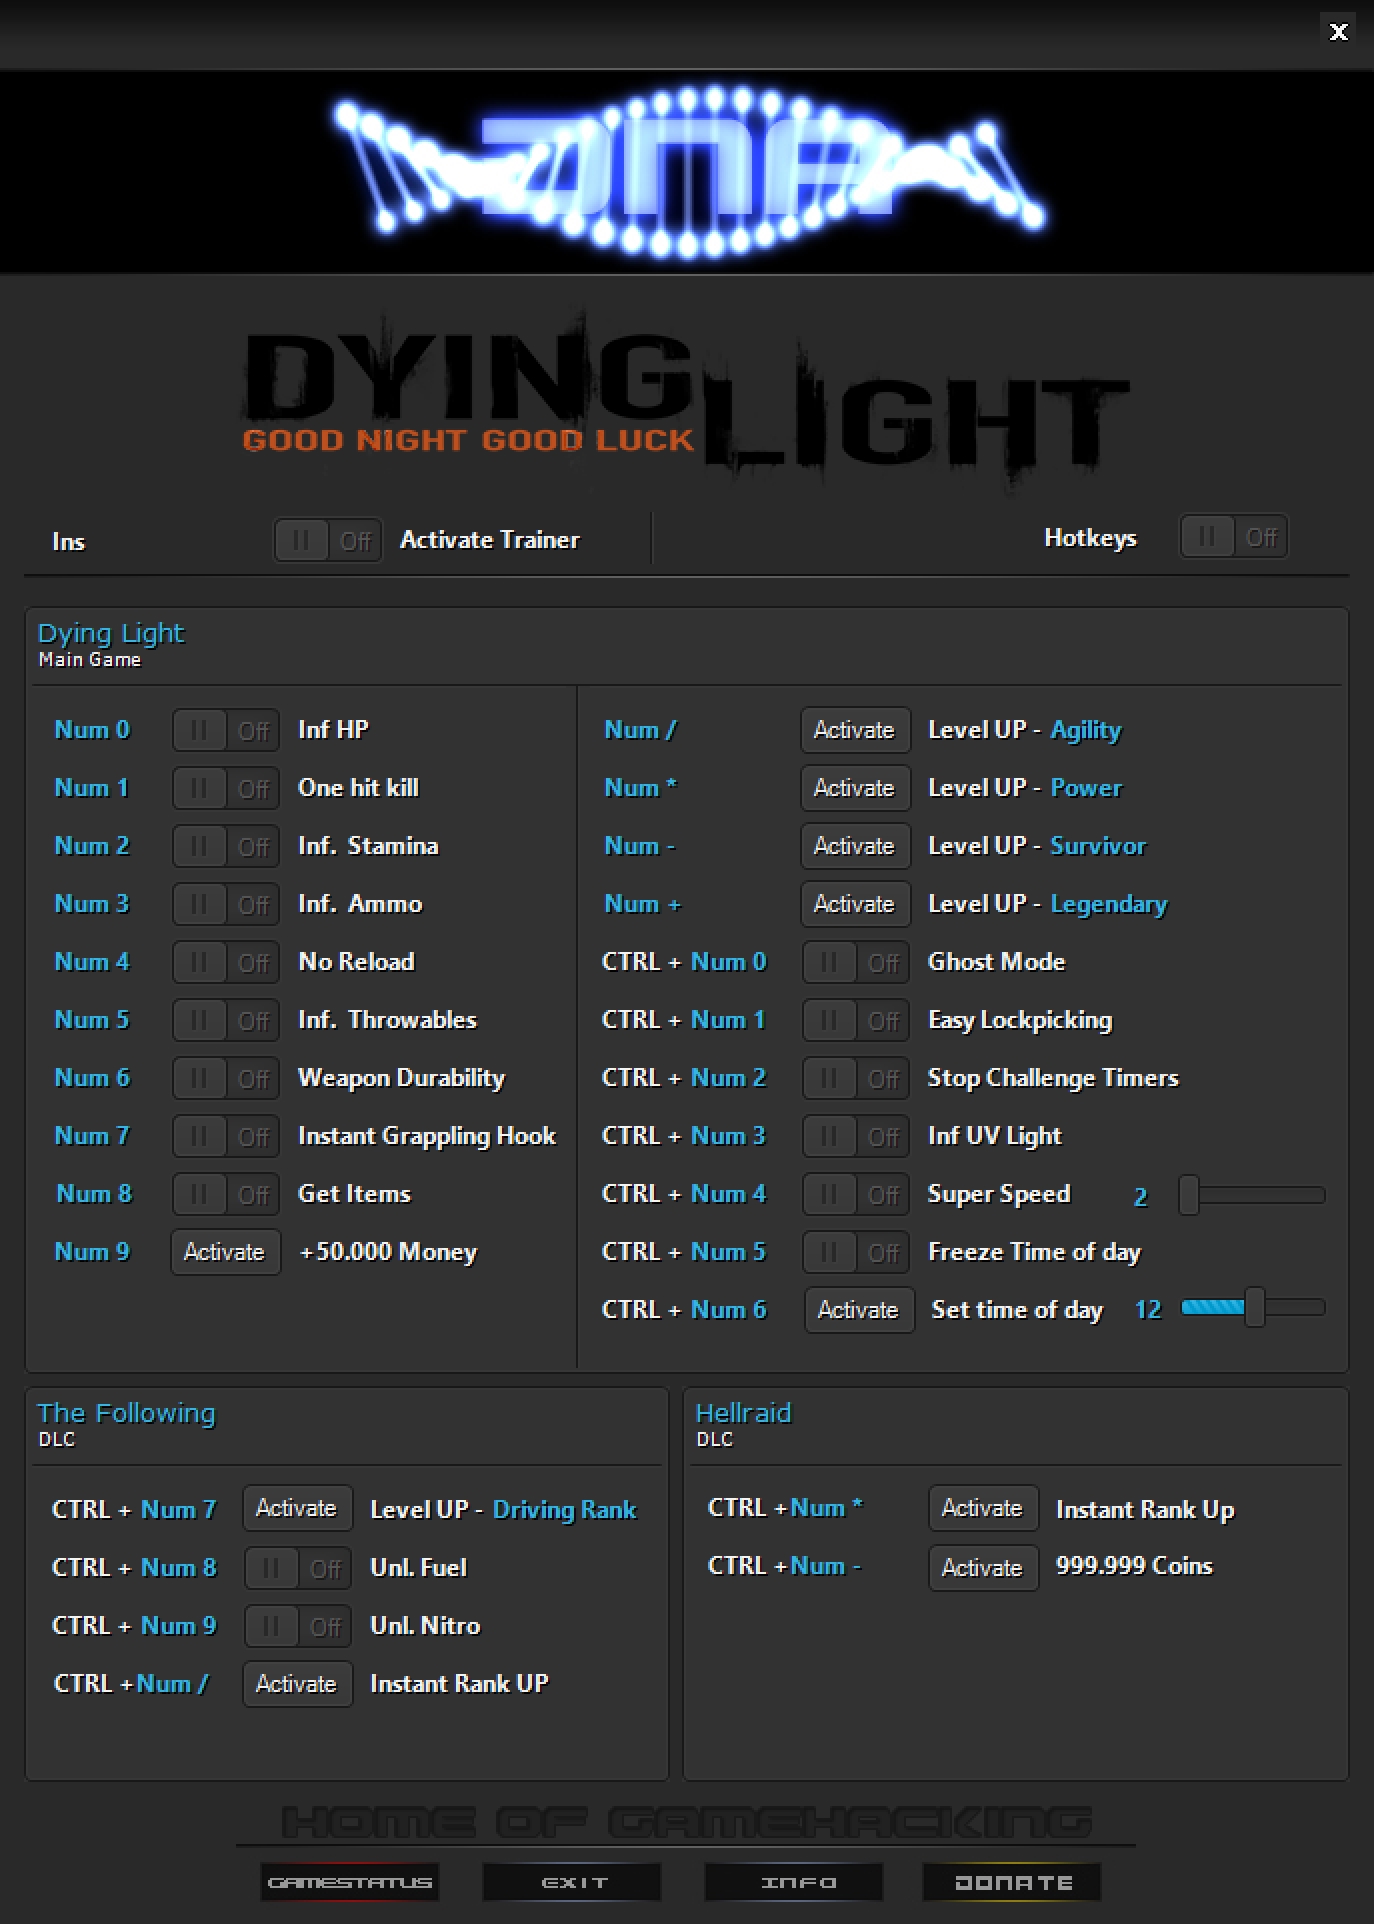This screenshot has width=1374, height=1924.
Task: Enable Inf. Throwables toggle
Action: coord(226,1021)
